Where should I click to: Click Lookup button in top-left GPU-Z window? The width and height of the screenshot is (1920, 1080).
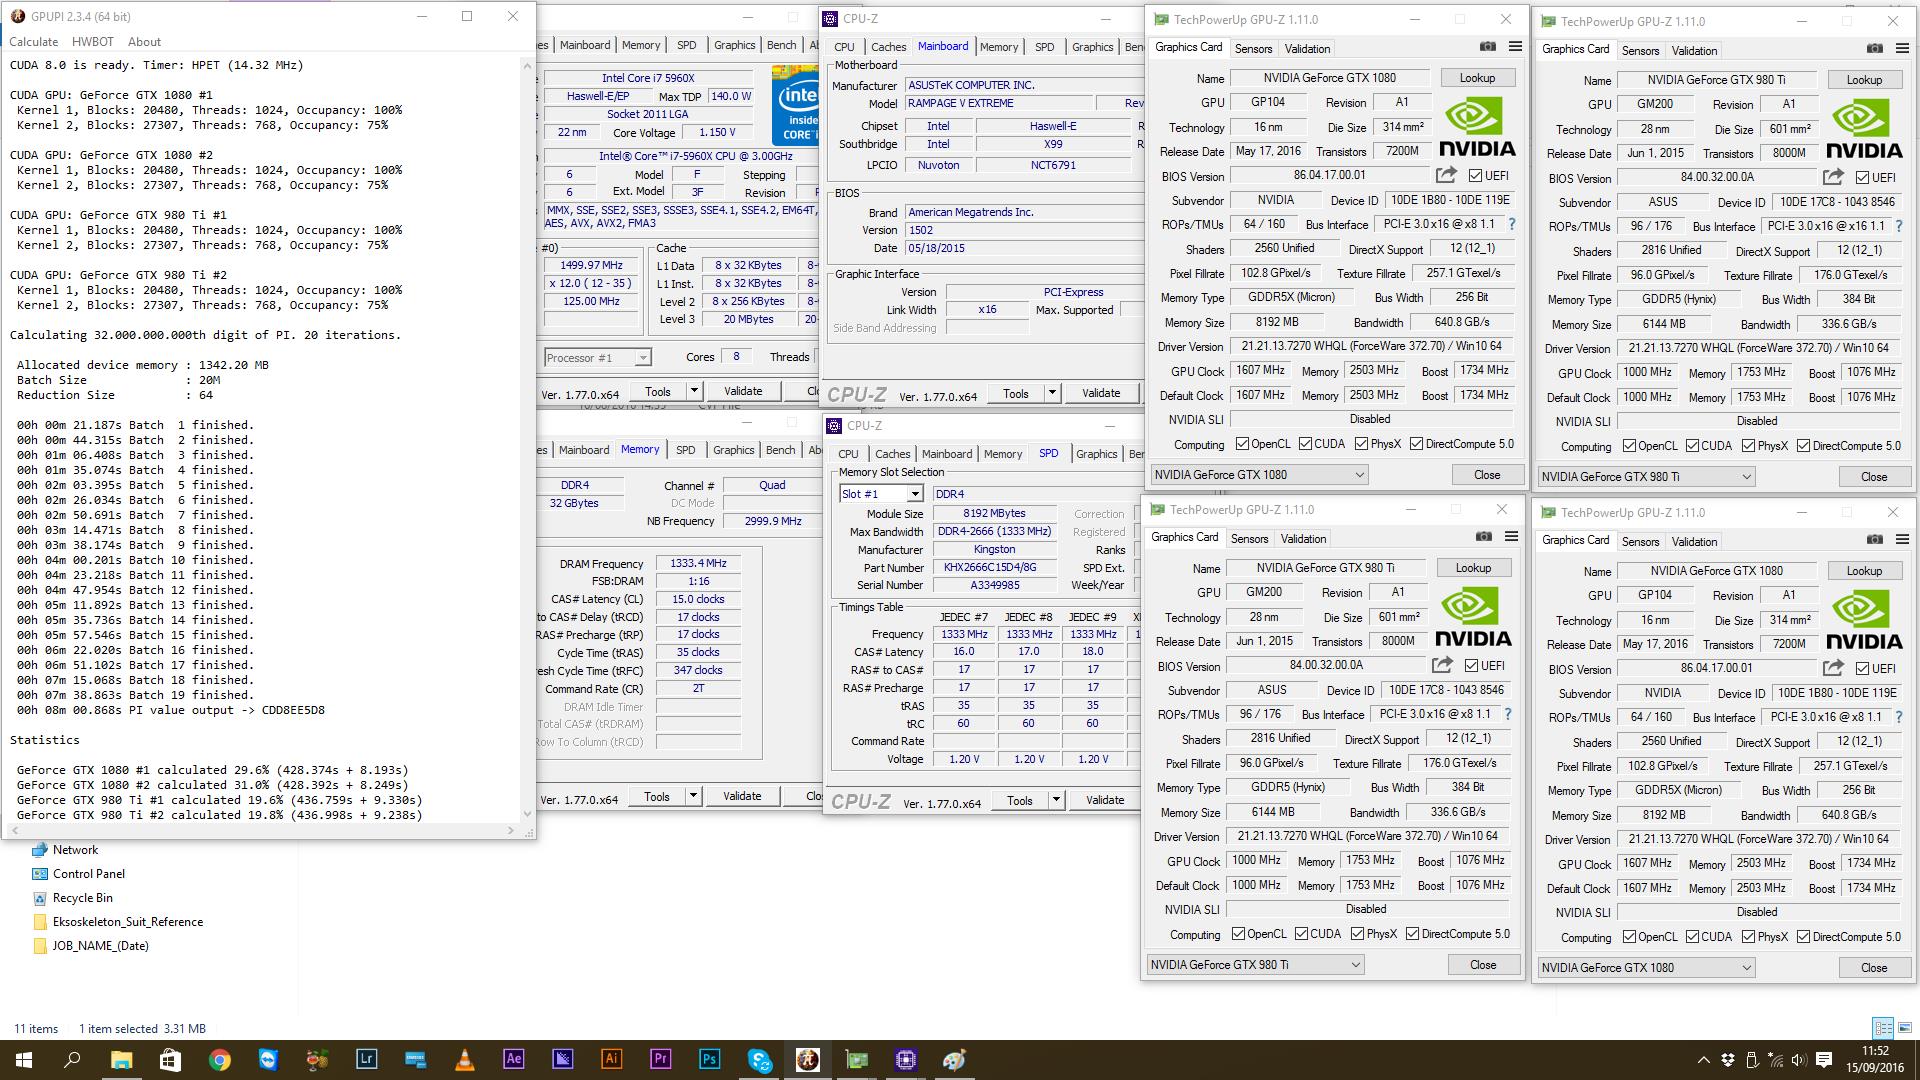click(1477, 78)
